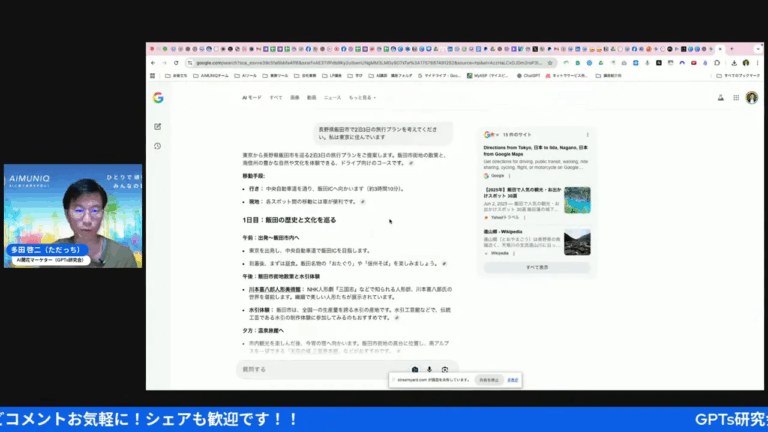Viewport: 768px width, 432px height.
Task: Click the image upload icon in question box
Action: coord(415,369)
